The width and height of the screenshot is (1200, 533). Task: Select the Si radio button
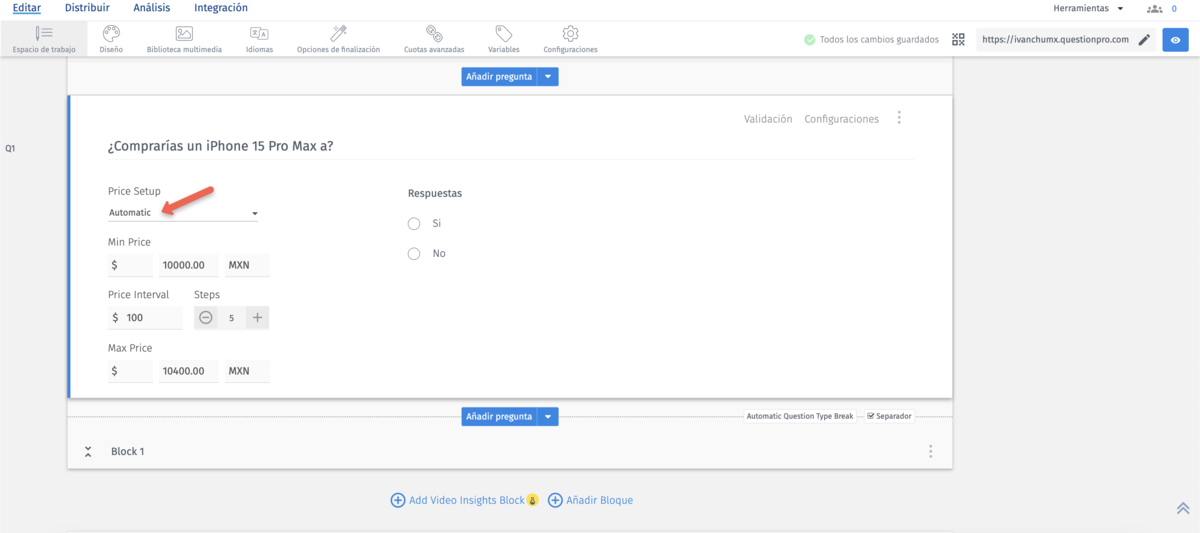[414, 224]
